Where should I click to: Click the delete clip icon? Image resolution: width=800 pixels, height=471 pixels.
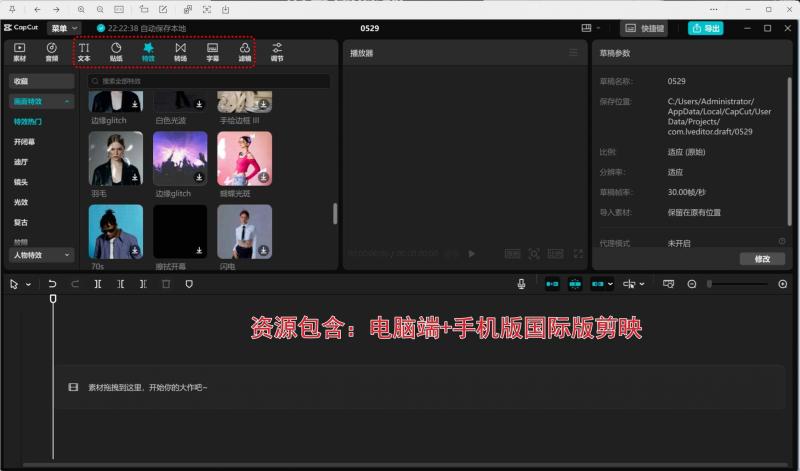(x=166, y=284)
